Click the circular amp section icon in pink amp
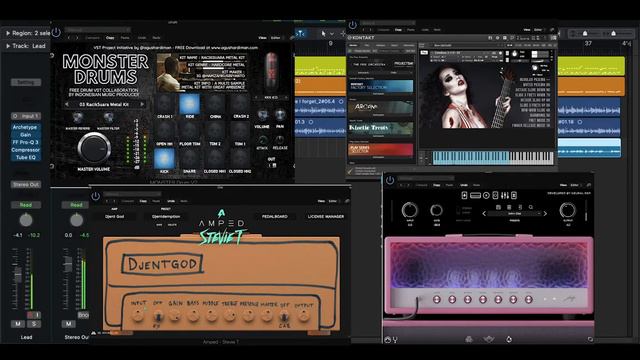Image resolution: width=640 pixels, height=360 pixels. [x=486, y=196]
